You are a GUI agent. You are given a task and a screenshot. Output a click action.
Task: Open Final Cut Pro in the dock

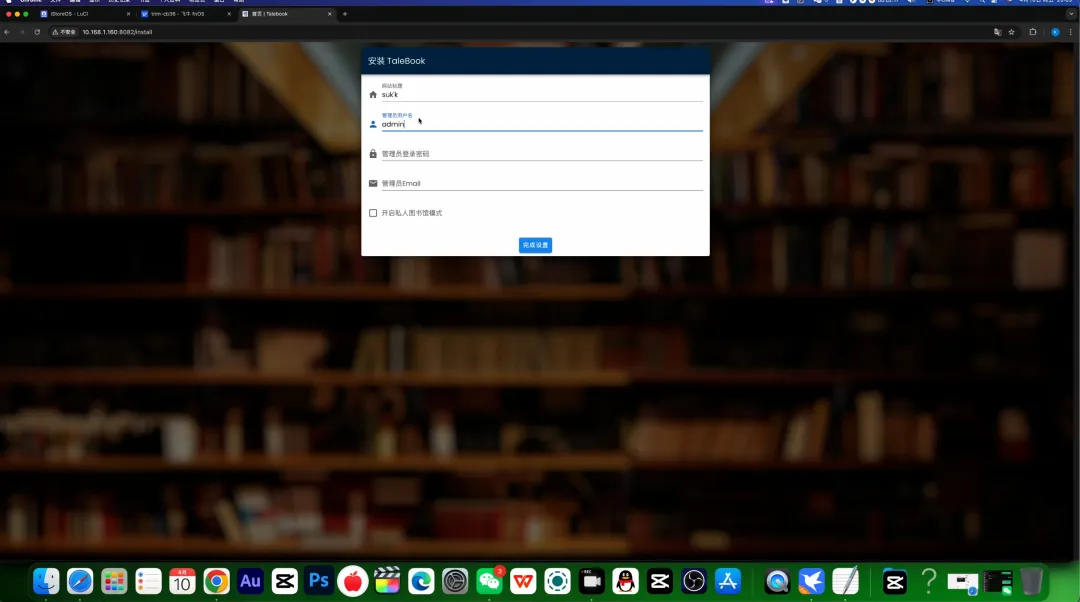[x=387, y=581]
